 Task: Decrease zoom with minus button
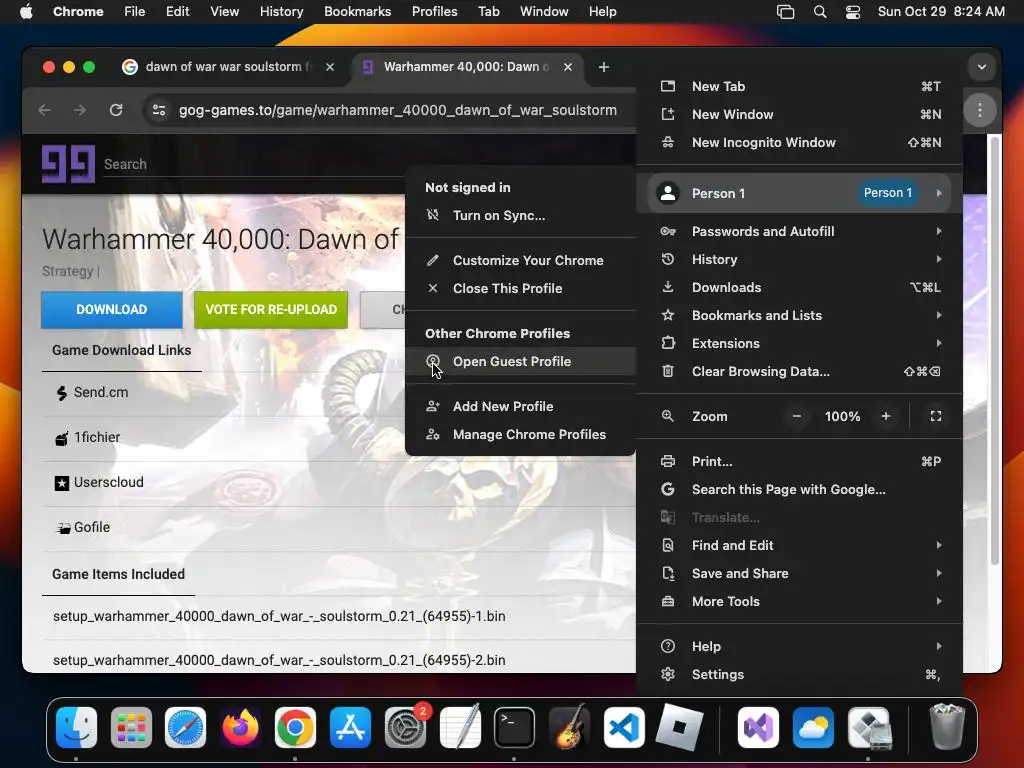tap(797, 416)
